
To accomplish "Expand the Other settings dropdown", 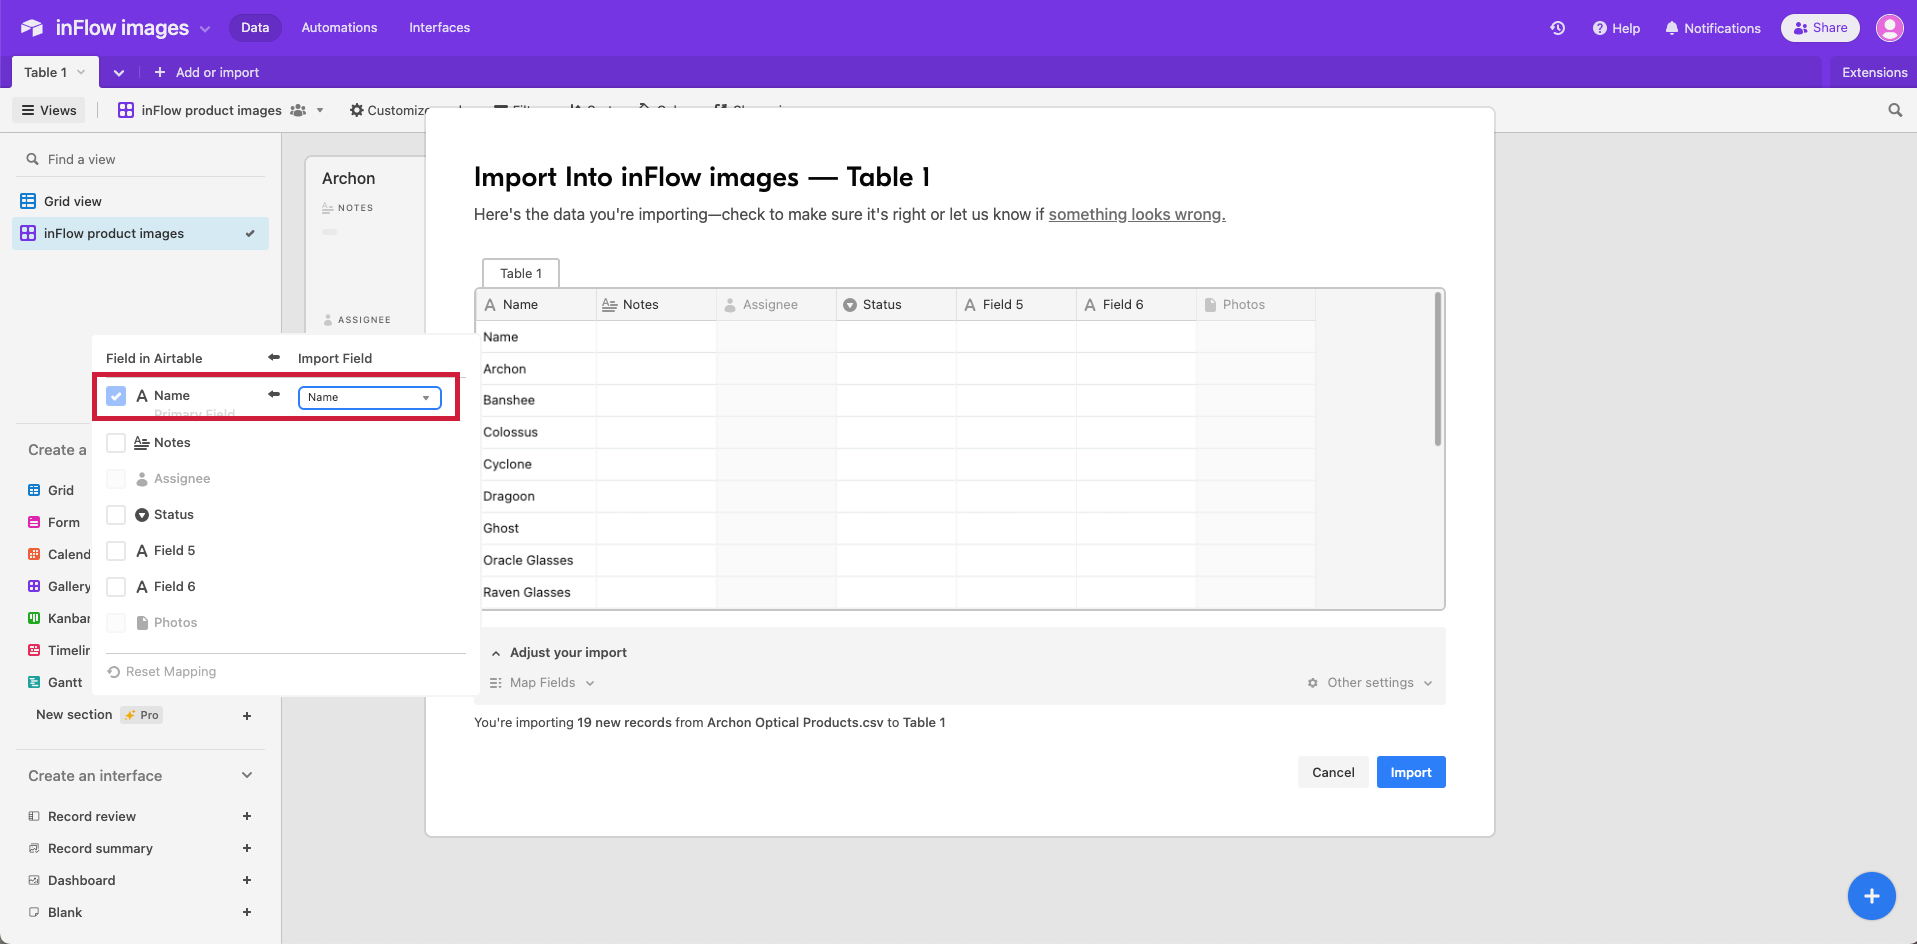I will 1369,682.
